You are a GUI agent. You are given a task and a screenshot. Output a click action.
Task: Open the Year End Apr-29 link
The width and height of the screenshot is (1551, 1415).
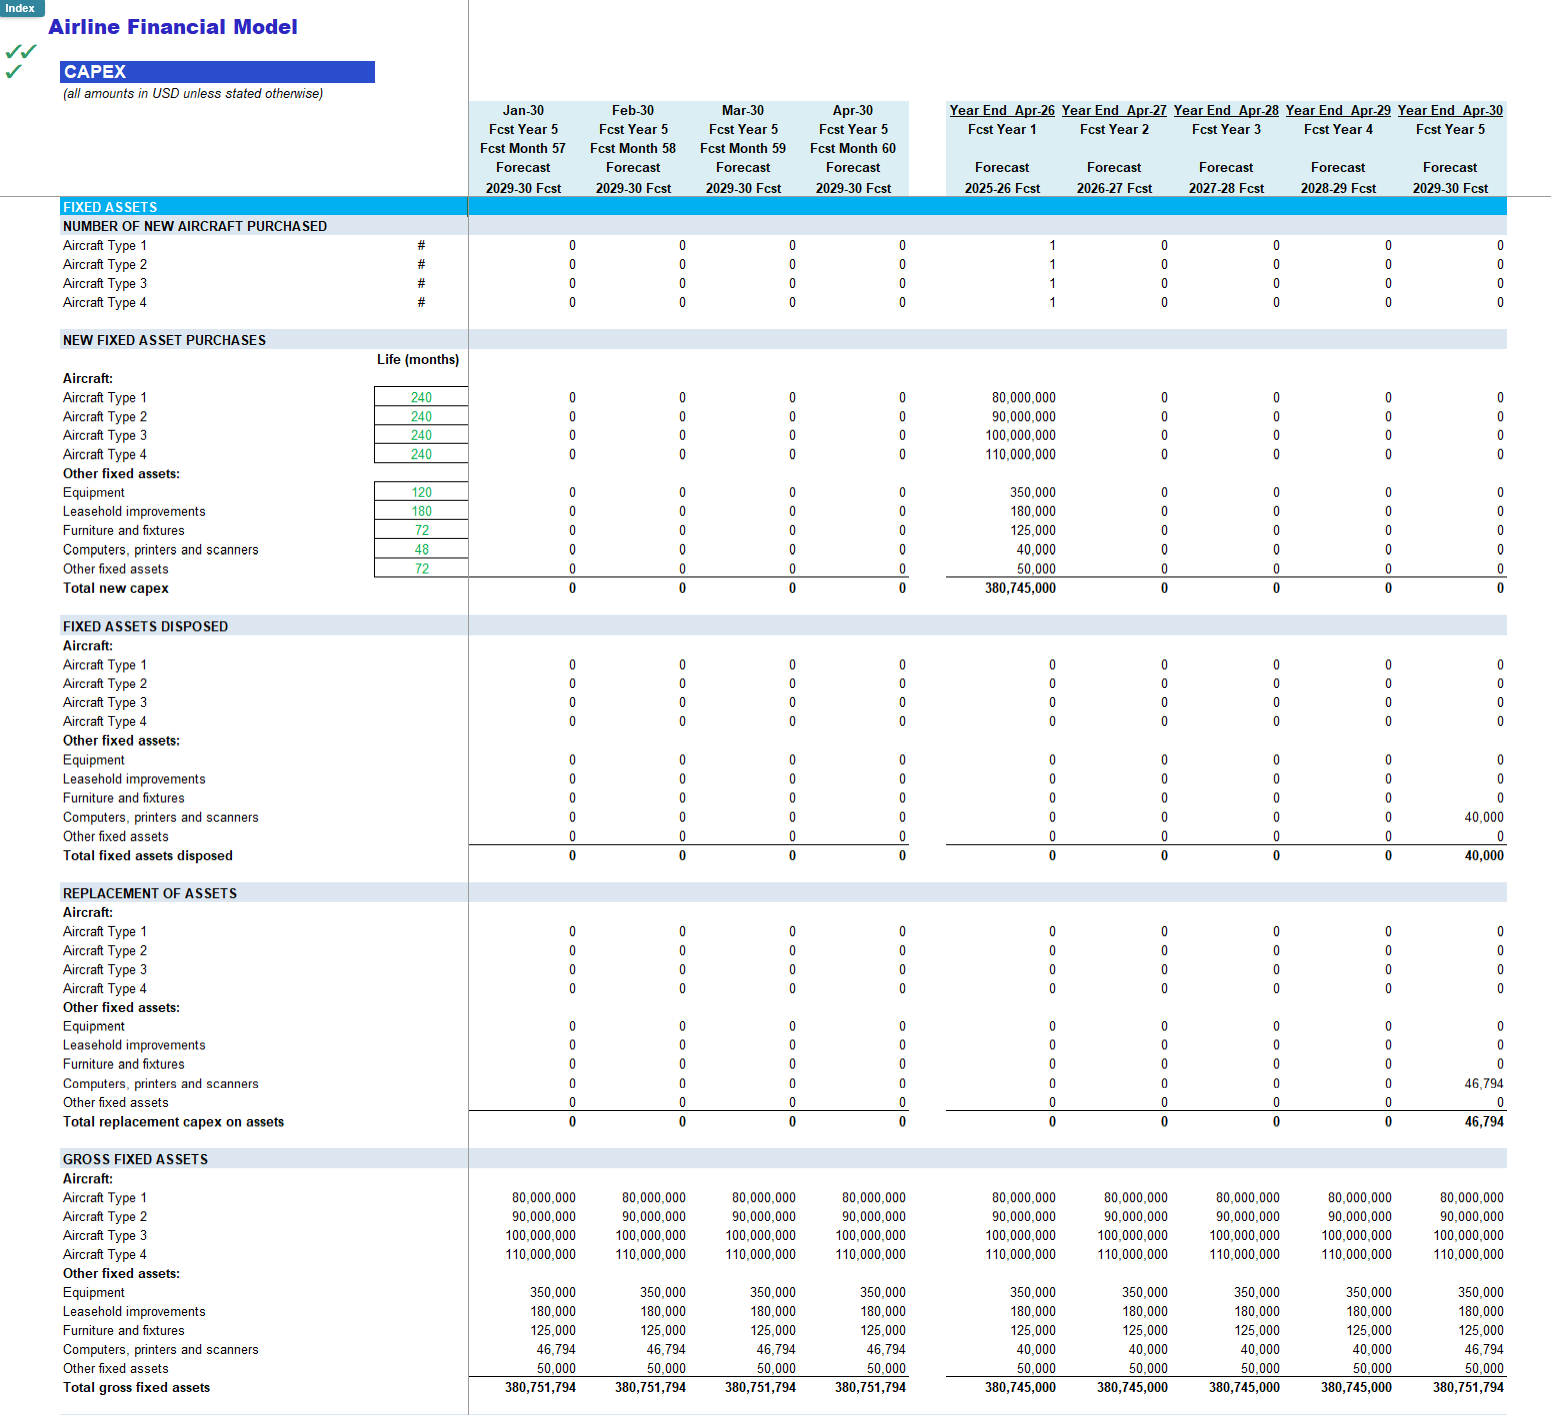click(x=1338, y=110)
